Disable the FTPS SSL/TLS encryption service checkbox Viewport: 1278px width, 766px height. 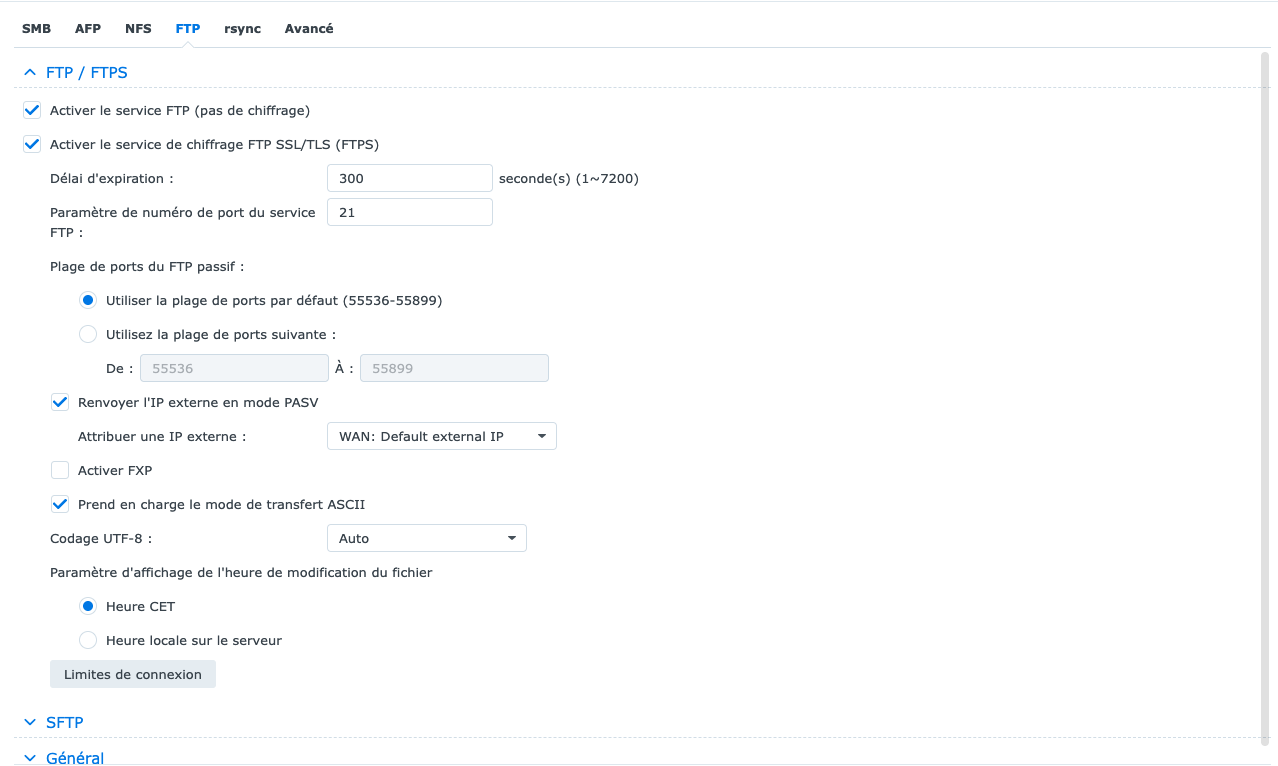click(32, 144)
